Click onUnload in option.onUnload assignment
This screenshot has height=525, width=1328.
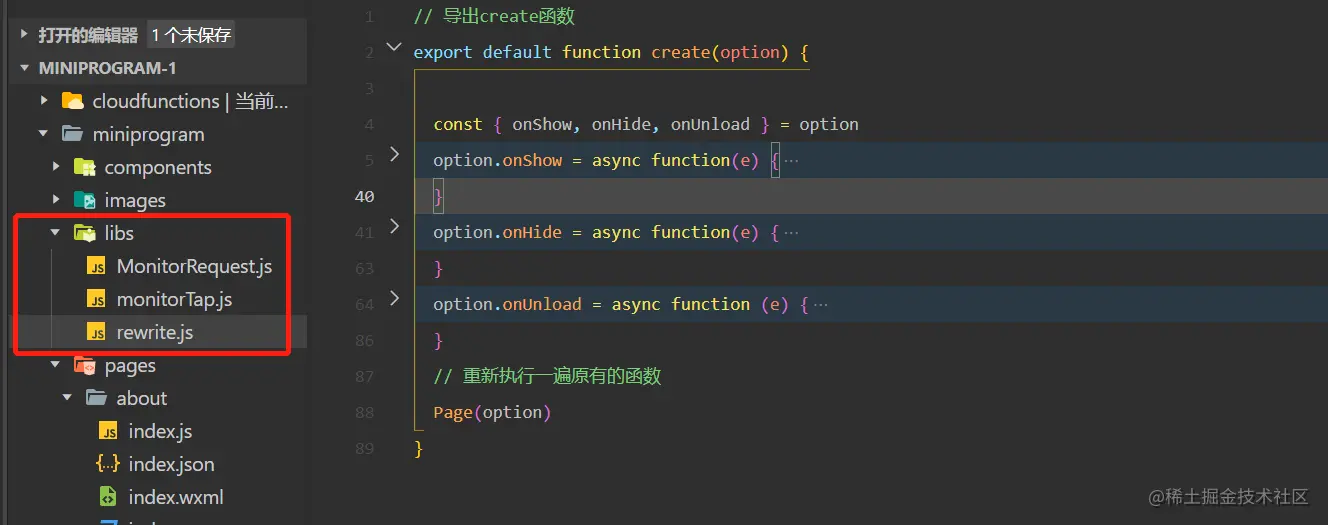pos(542,304)
